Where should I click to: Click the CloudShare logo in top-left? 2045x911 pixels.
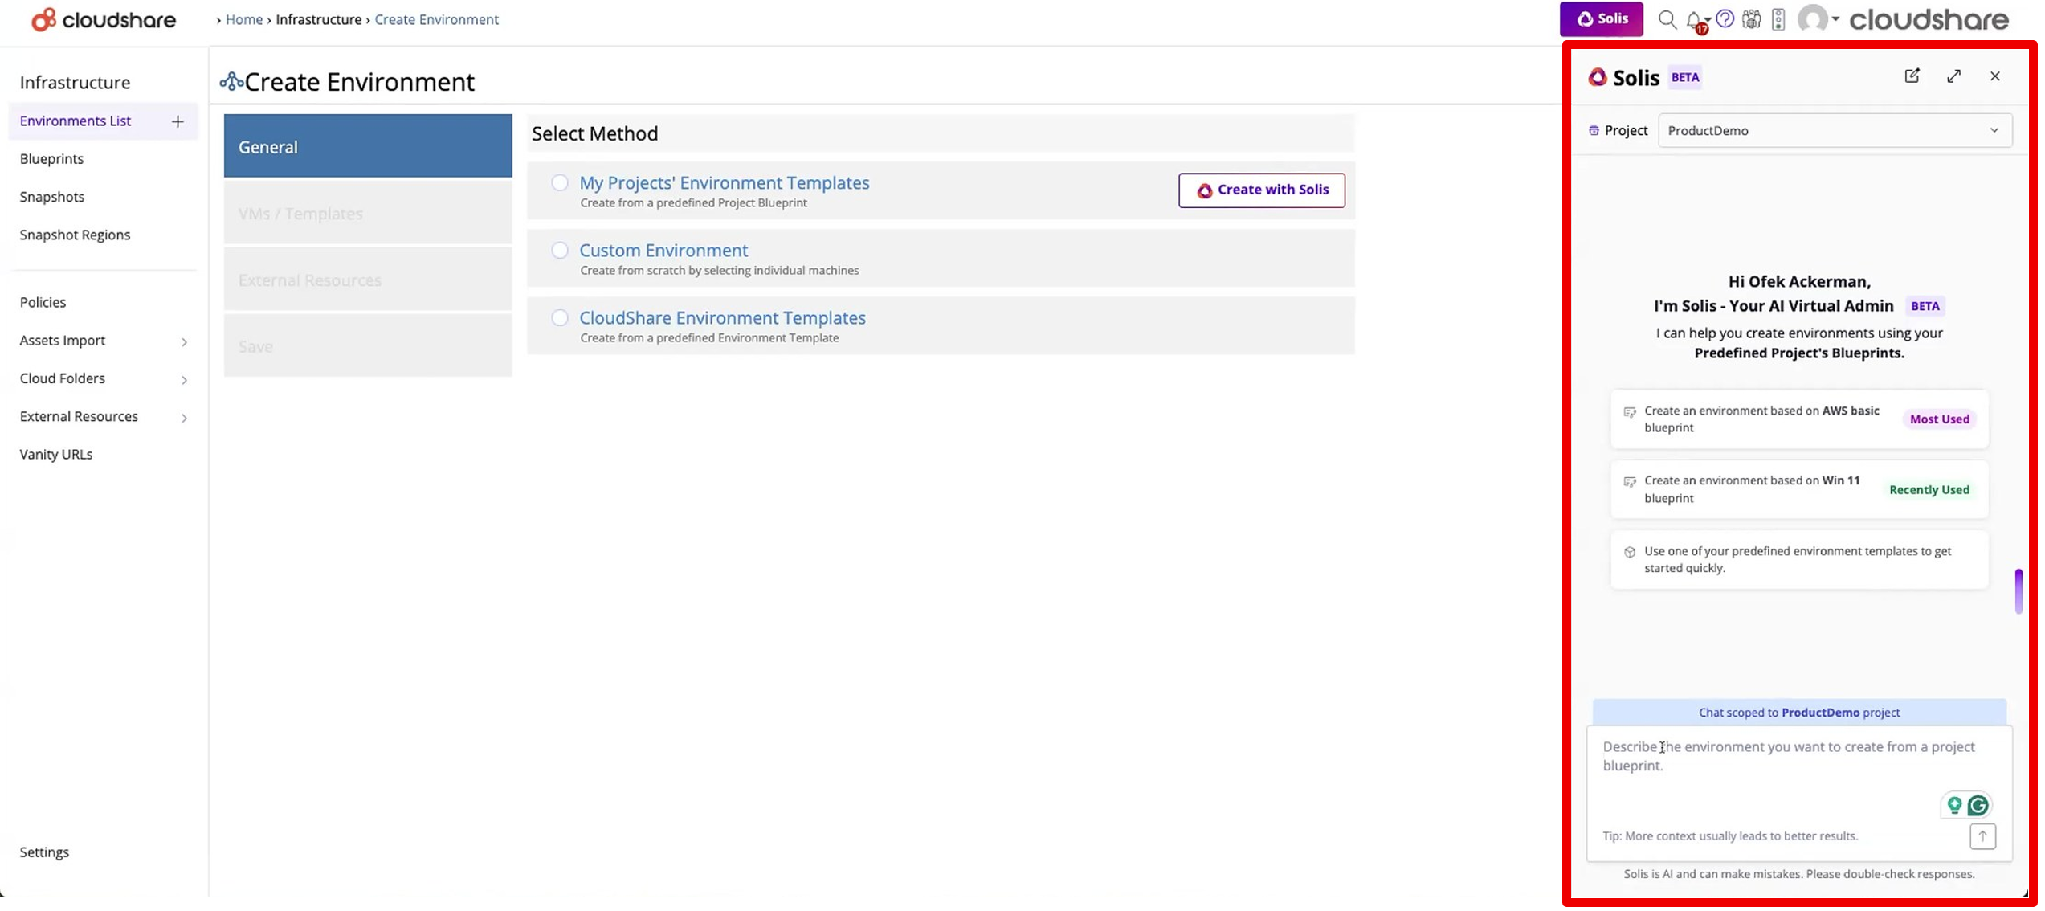pos(103,20)
